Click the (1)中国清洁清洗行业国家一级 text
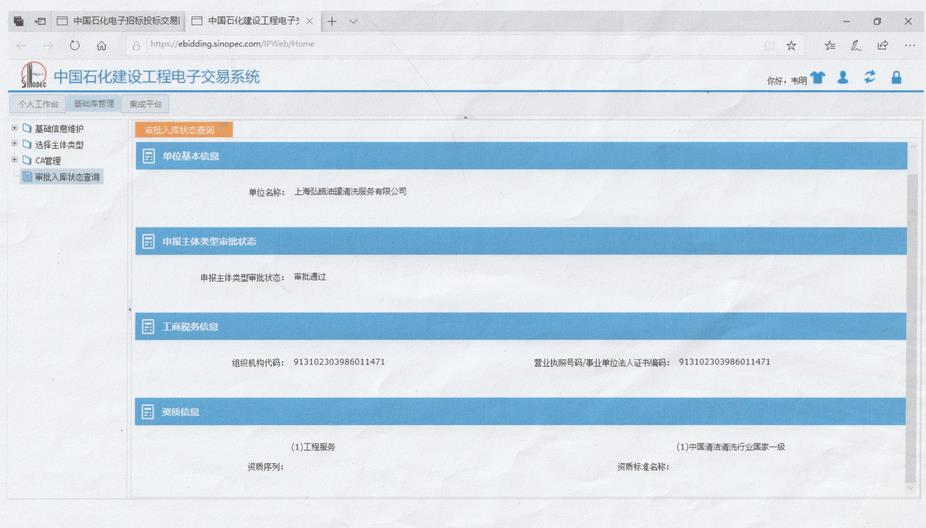 [x=731, y=447]
